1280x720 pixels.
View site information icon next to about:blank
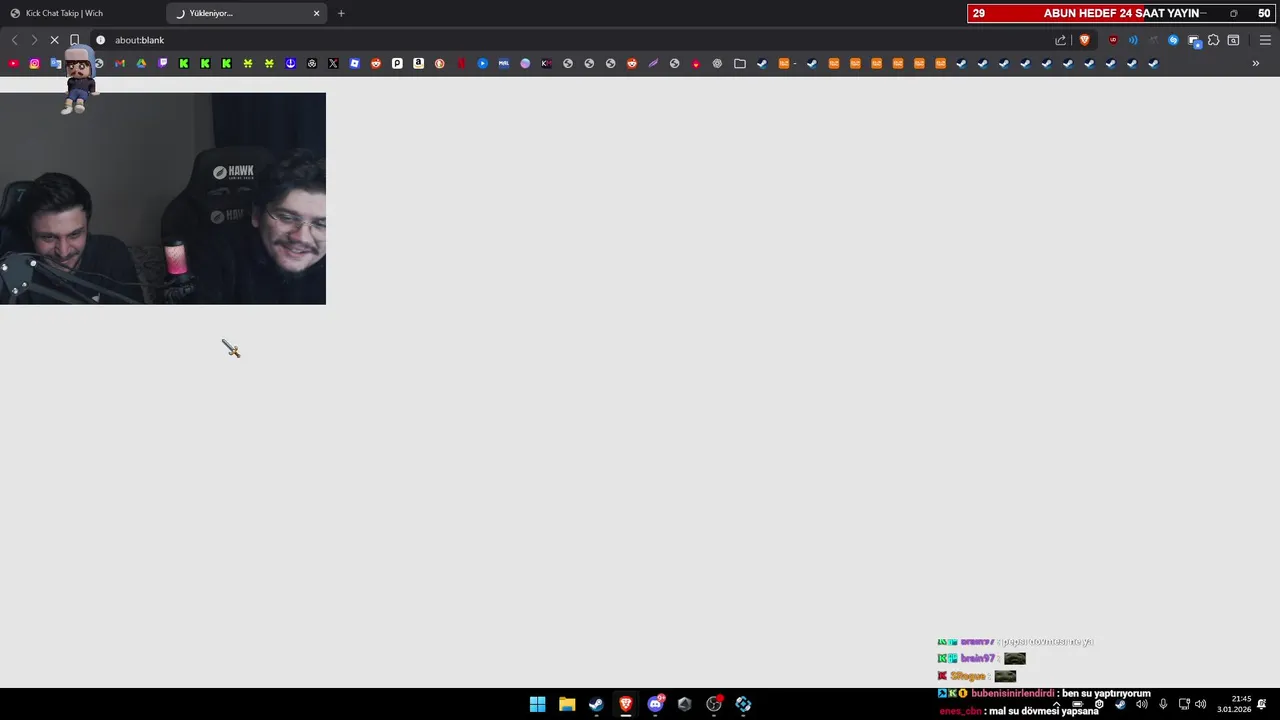[x=100, y=40]
